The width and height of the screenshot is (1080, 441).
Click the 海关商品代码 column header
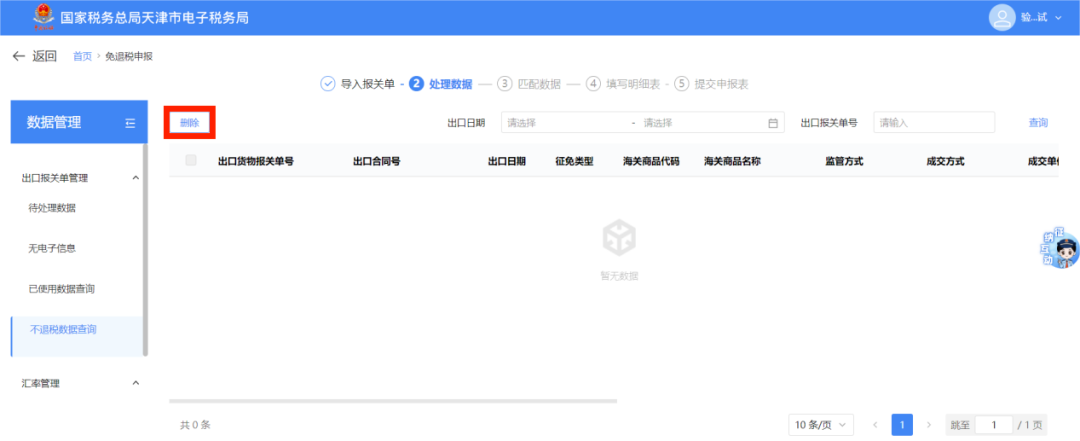651,161
